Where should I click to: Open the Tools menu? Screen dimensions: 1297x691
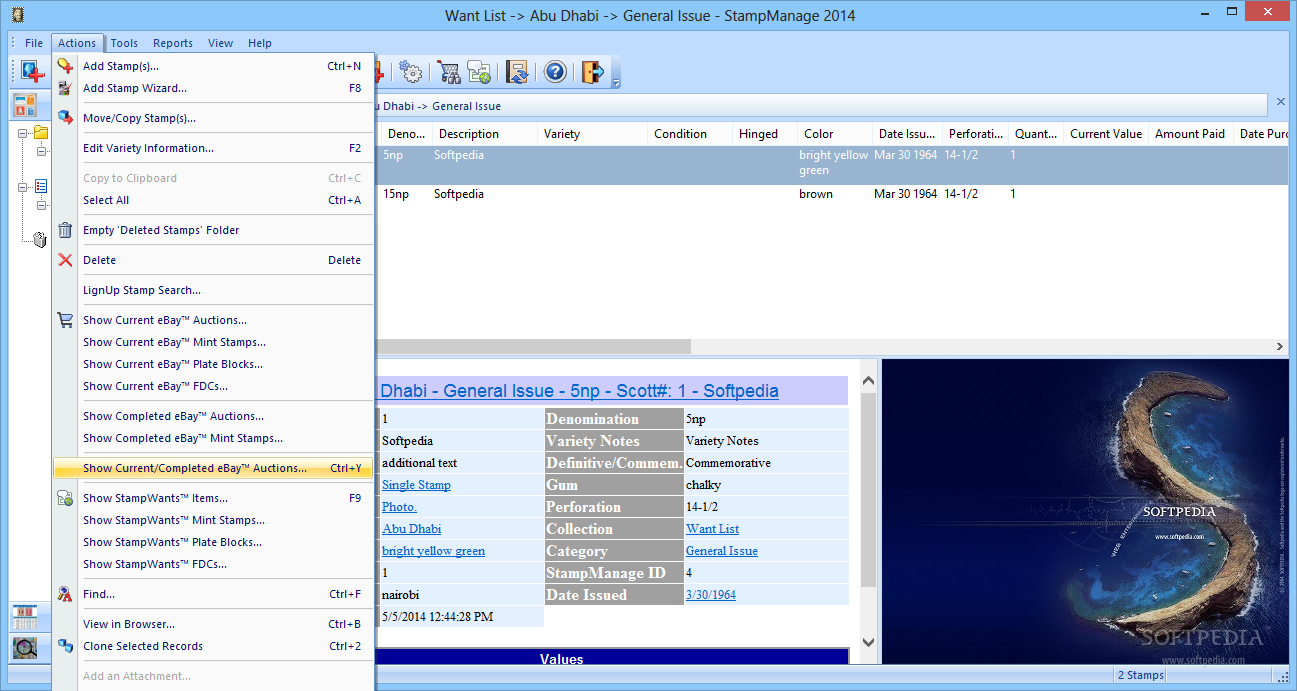pos(124,43)
